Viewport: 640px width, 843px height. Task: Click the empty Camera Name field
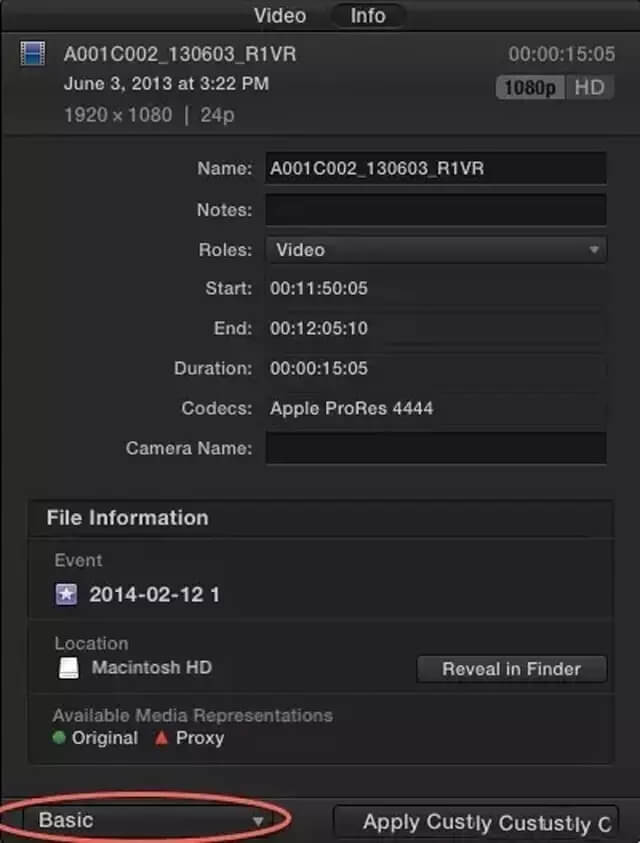coord(435,448)
